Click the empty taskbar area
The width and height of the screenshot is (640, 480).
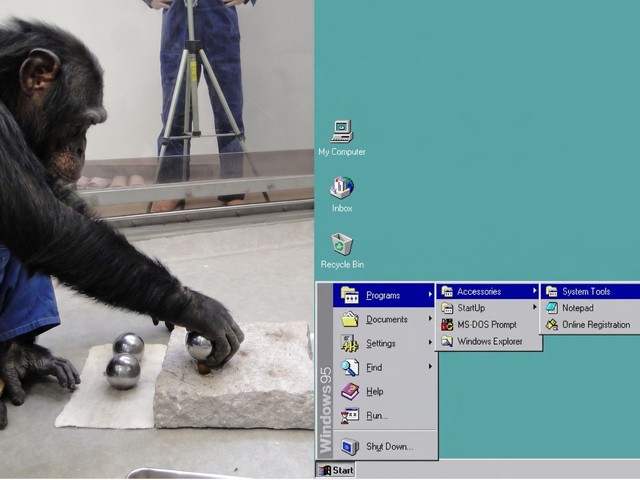(498, 470)
